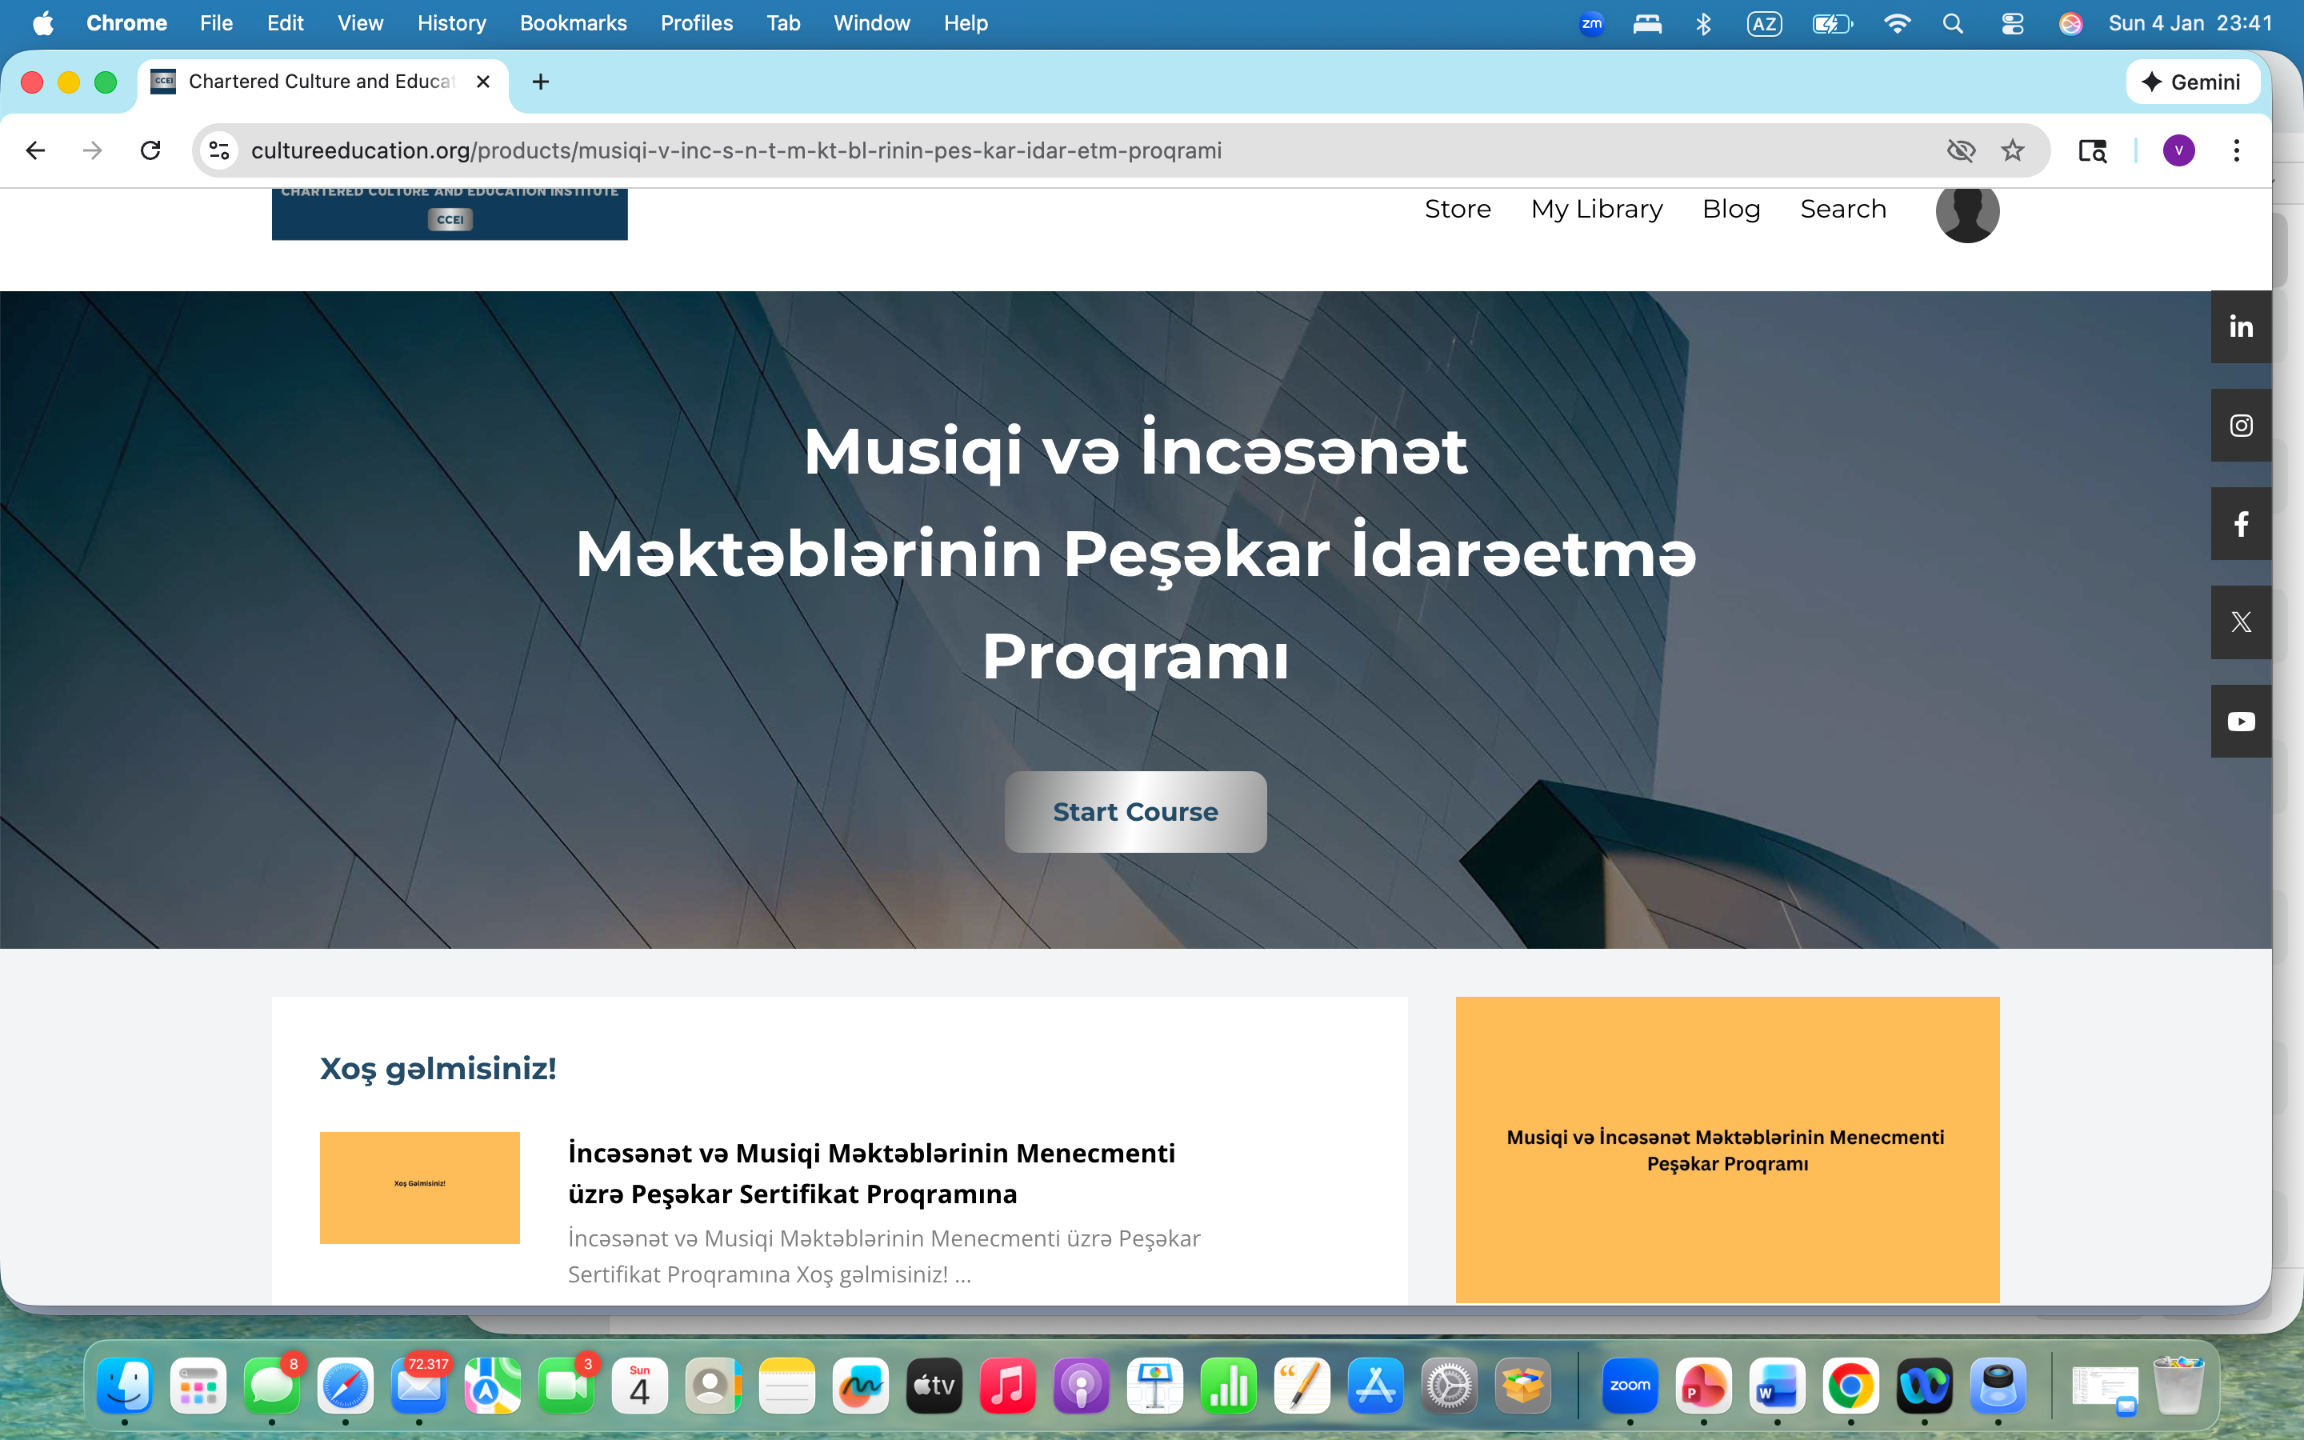The image size is (2304, 1440).
Task: Open the YouTube sidebar icon
Action: point(2240,721)
